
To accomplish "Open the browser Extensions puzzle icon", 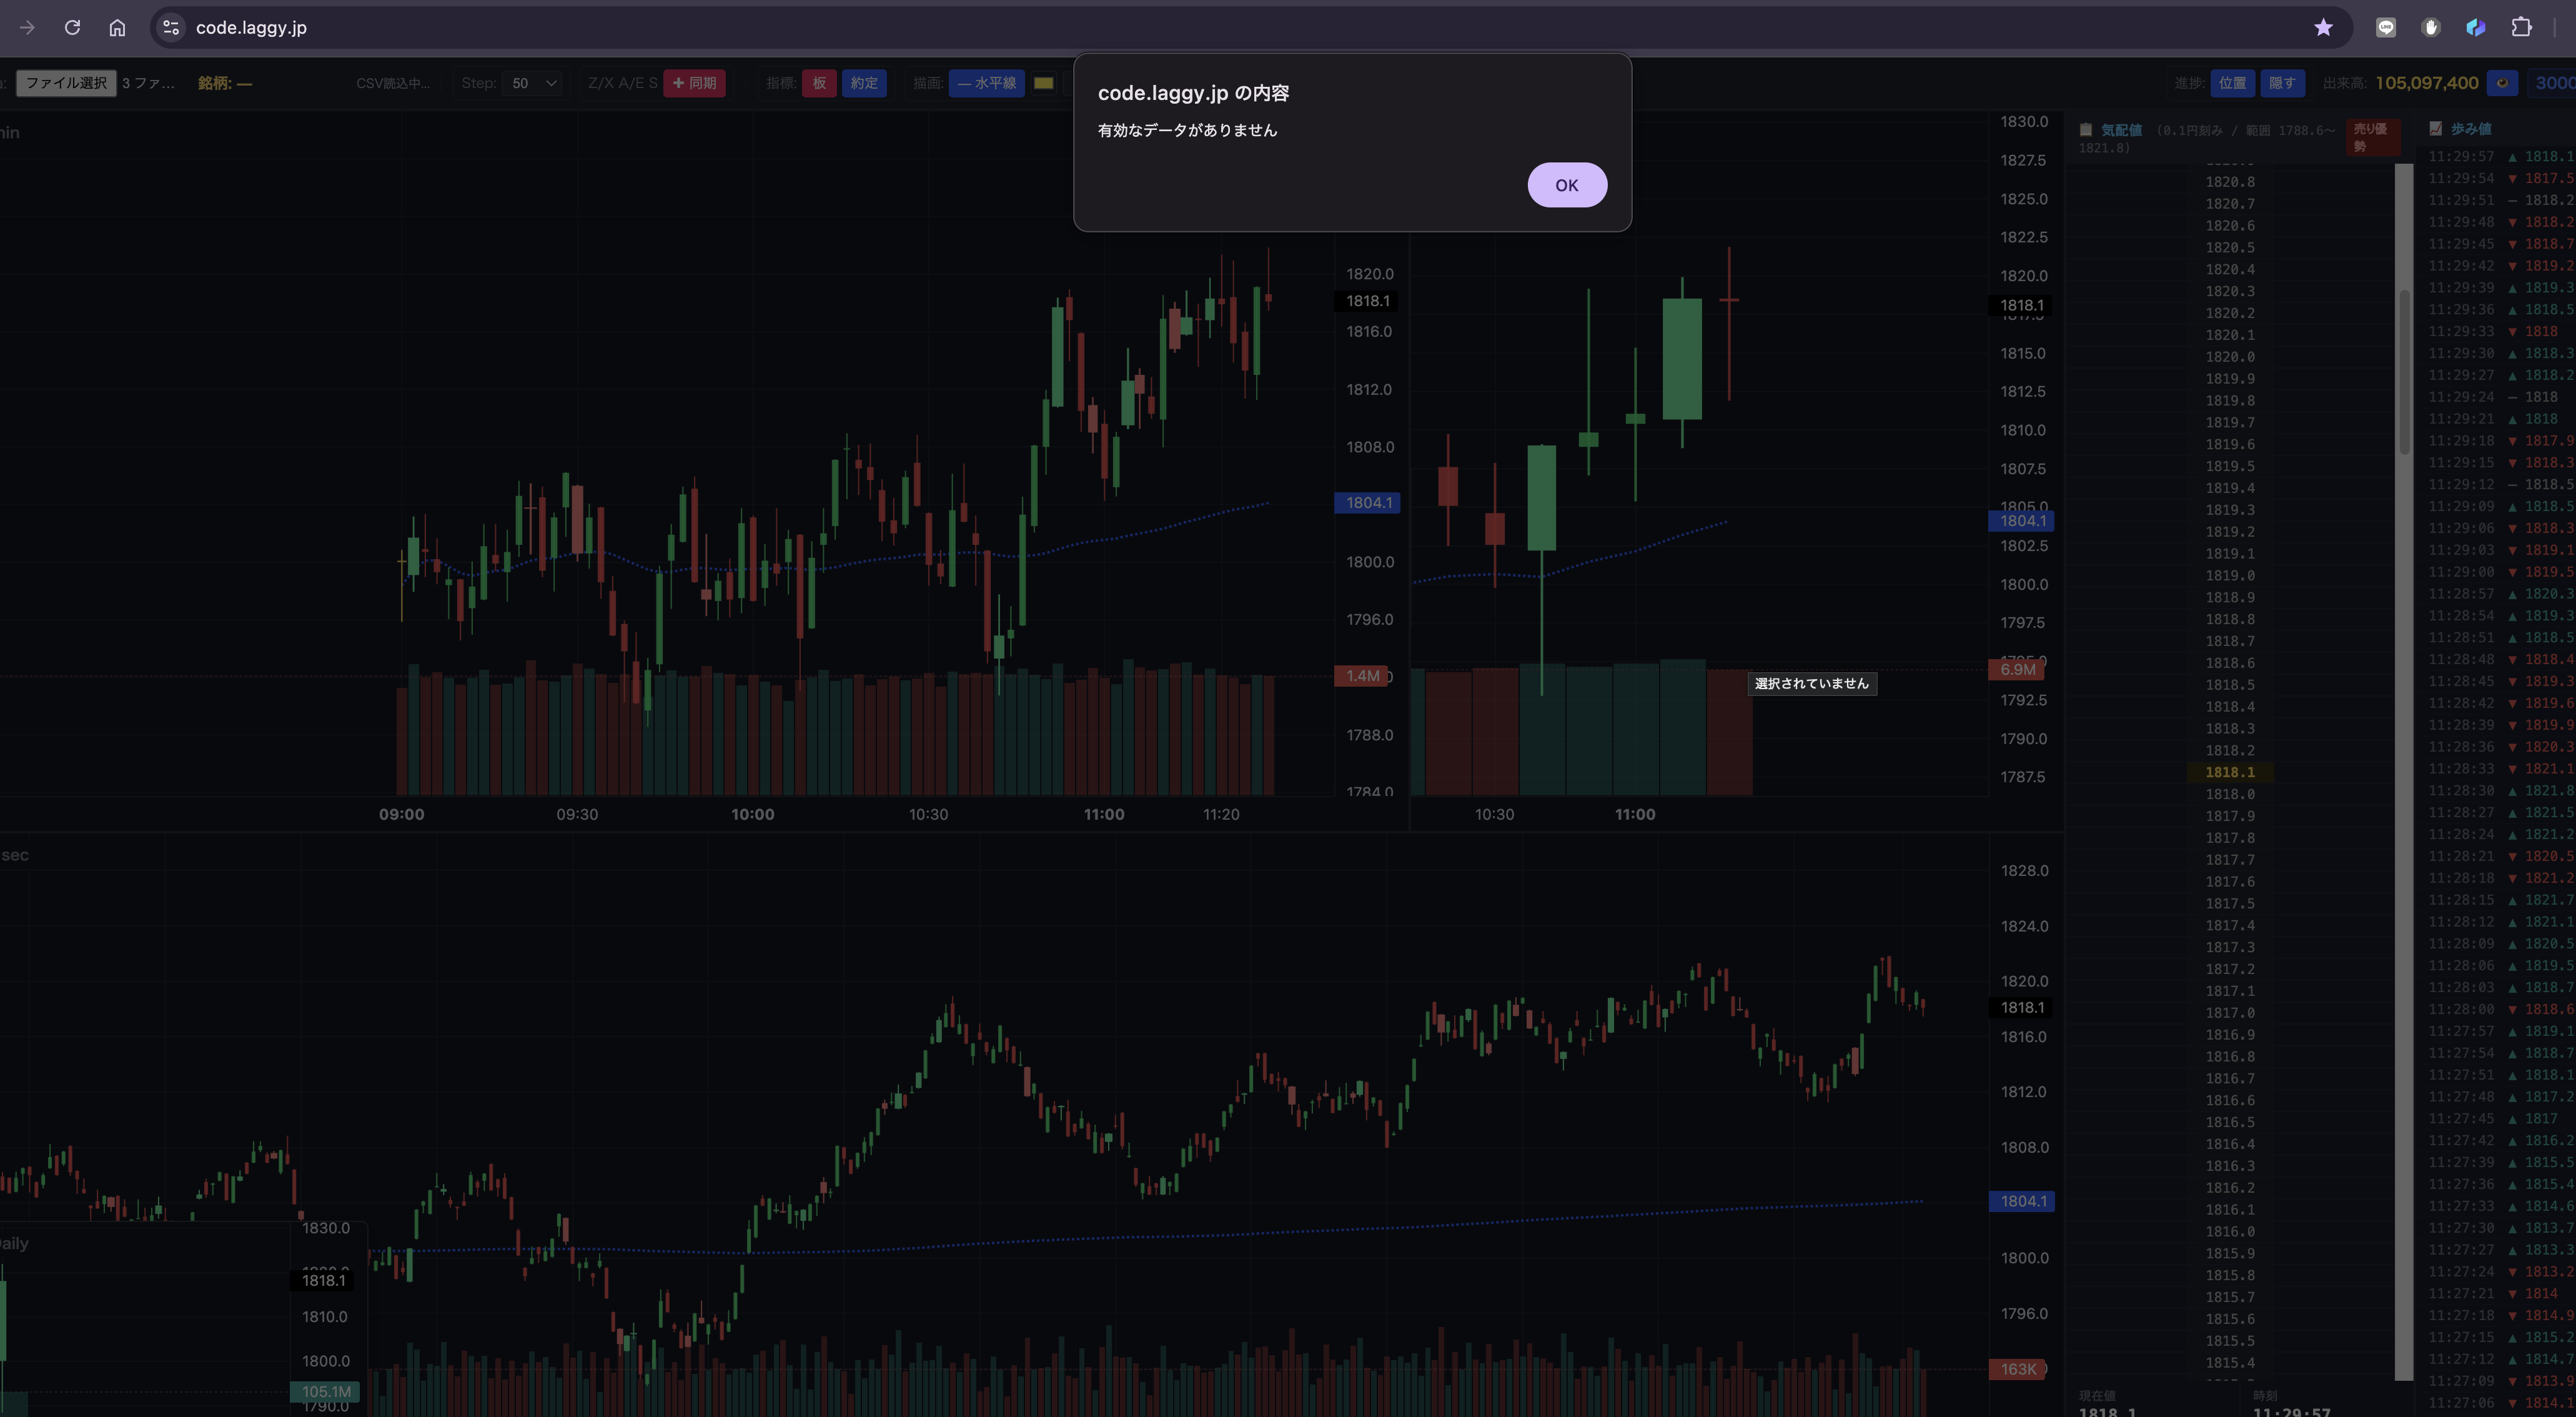I will click(x=2521, y=27).
